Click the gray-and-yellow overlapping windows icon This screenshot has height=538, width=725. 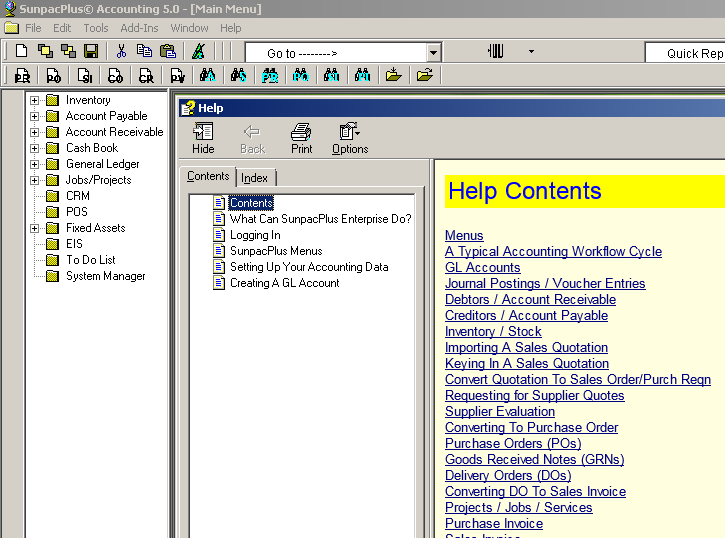point(68,51)
